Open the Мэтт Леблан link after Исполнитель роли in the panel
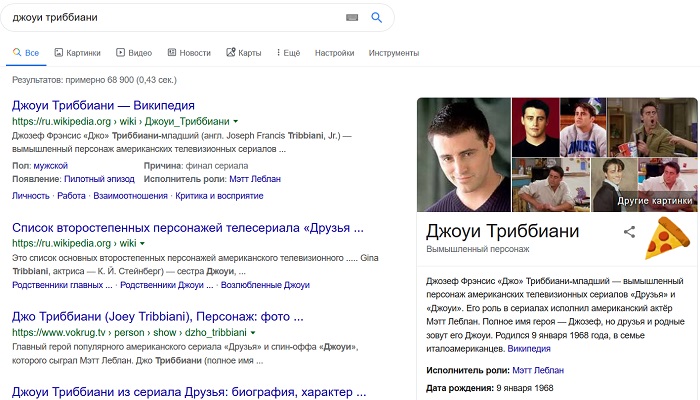The image size is (700, 400). 538,370
